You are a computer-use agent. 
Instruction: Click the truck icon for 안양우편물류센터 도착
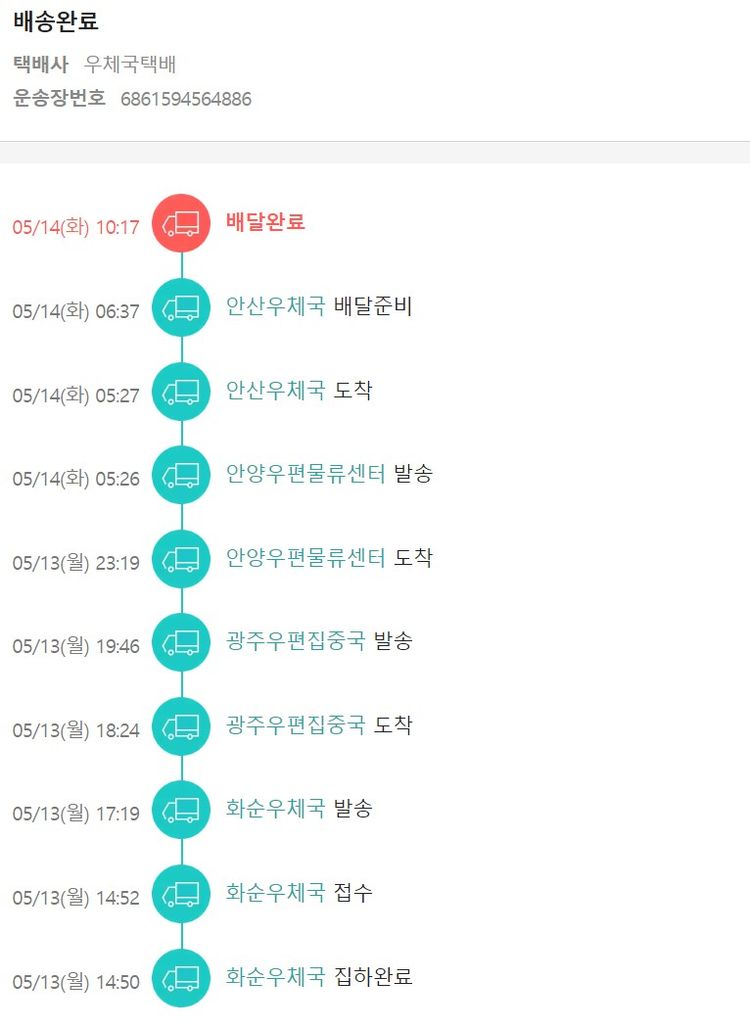(181, 560)
